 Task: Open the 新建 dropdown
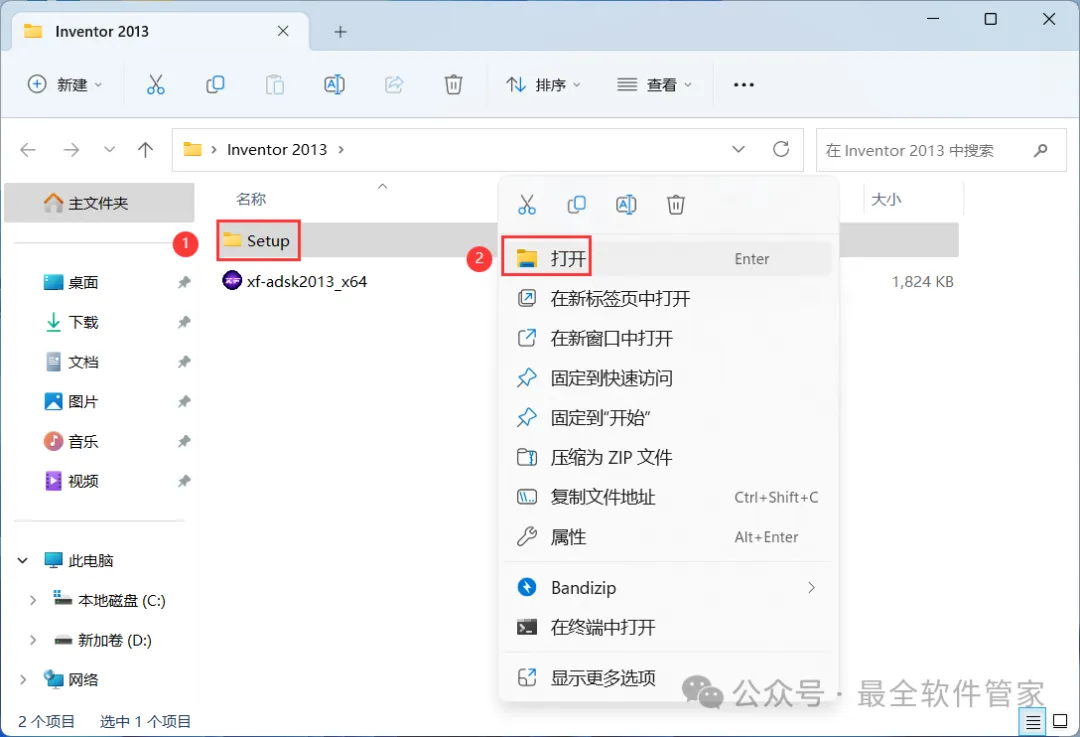(x=65, y=85)
